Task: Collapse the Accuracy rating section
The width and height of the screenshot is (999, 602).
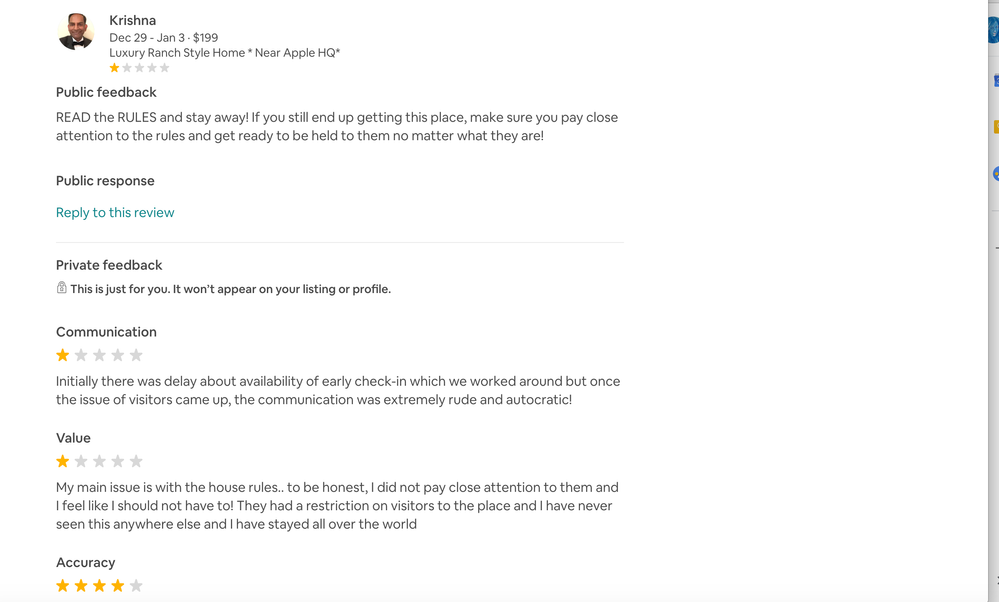Action: (86, 562)
